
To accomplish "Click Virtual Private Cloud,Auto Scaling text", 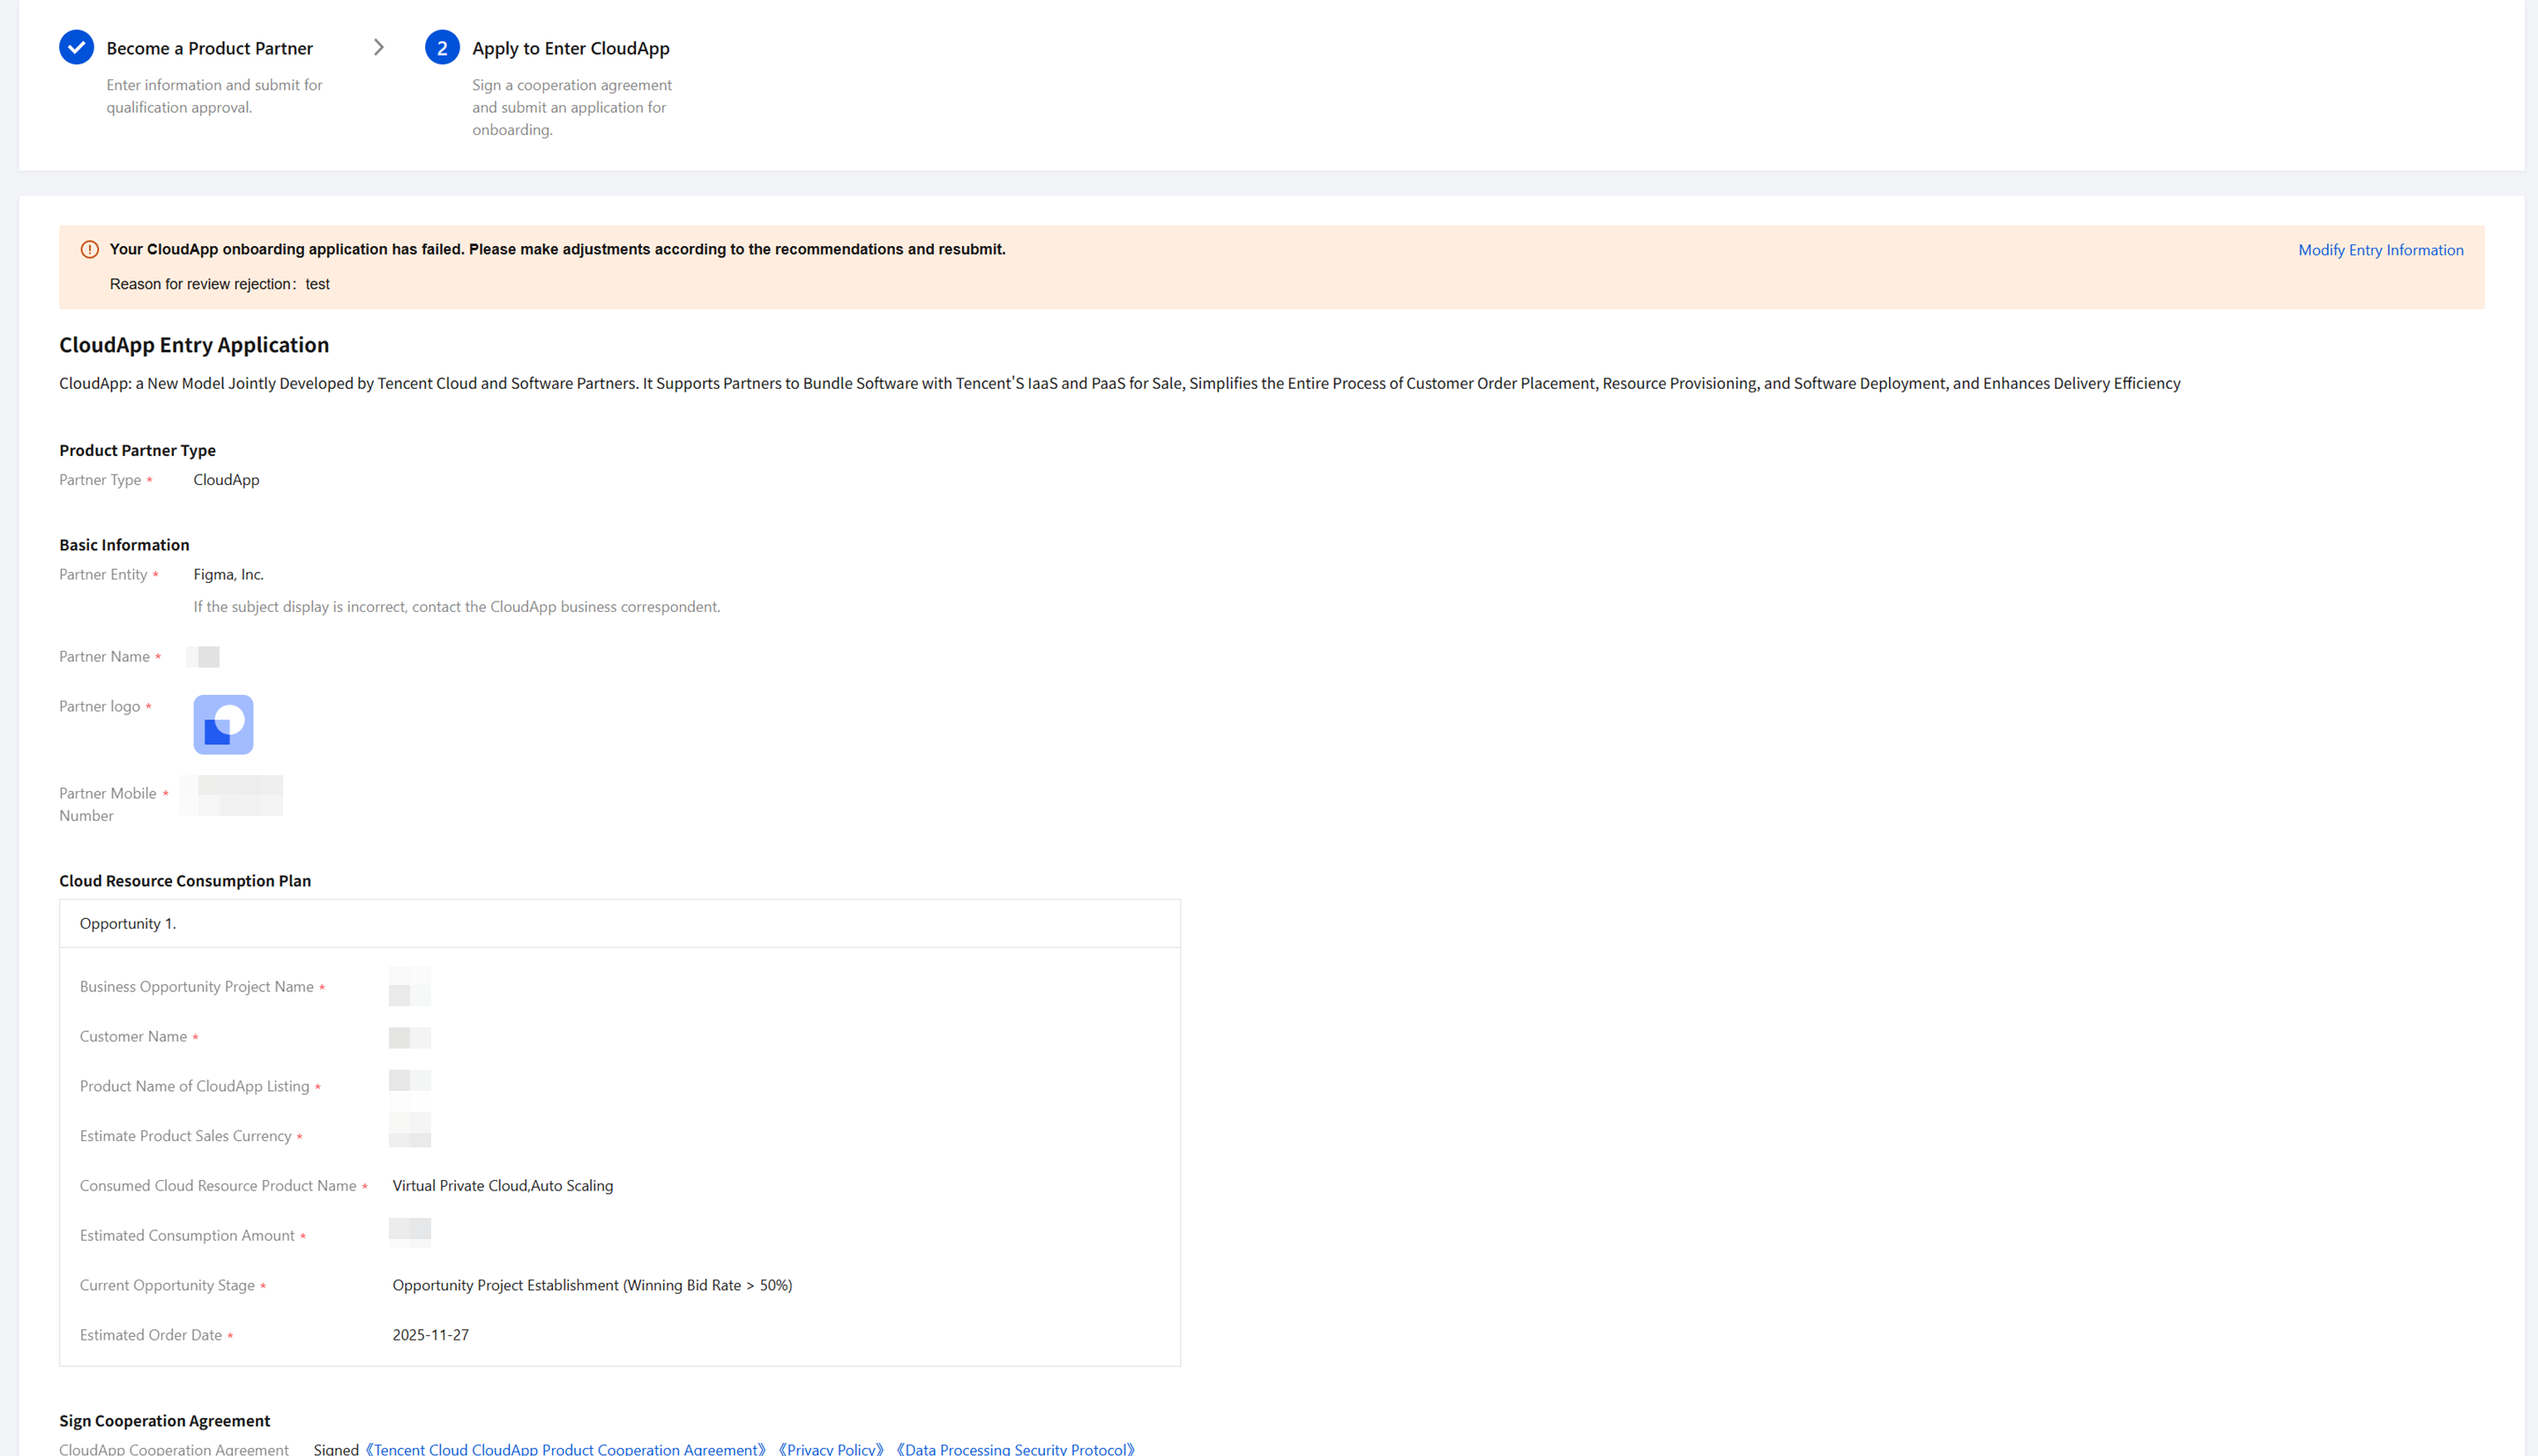I will (x=502, y=1185).
